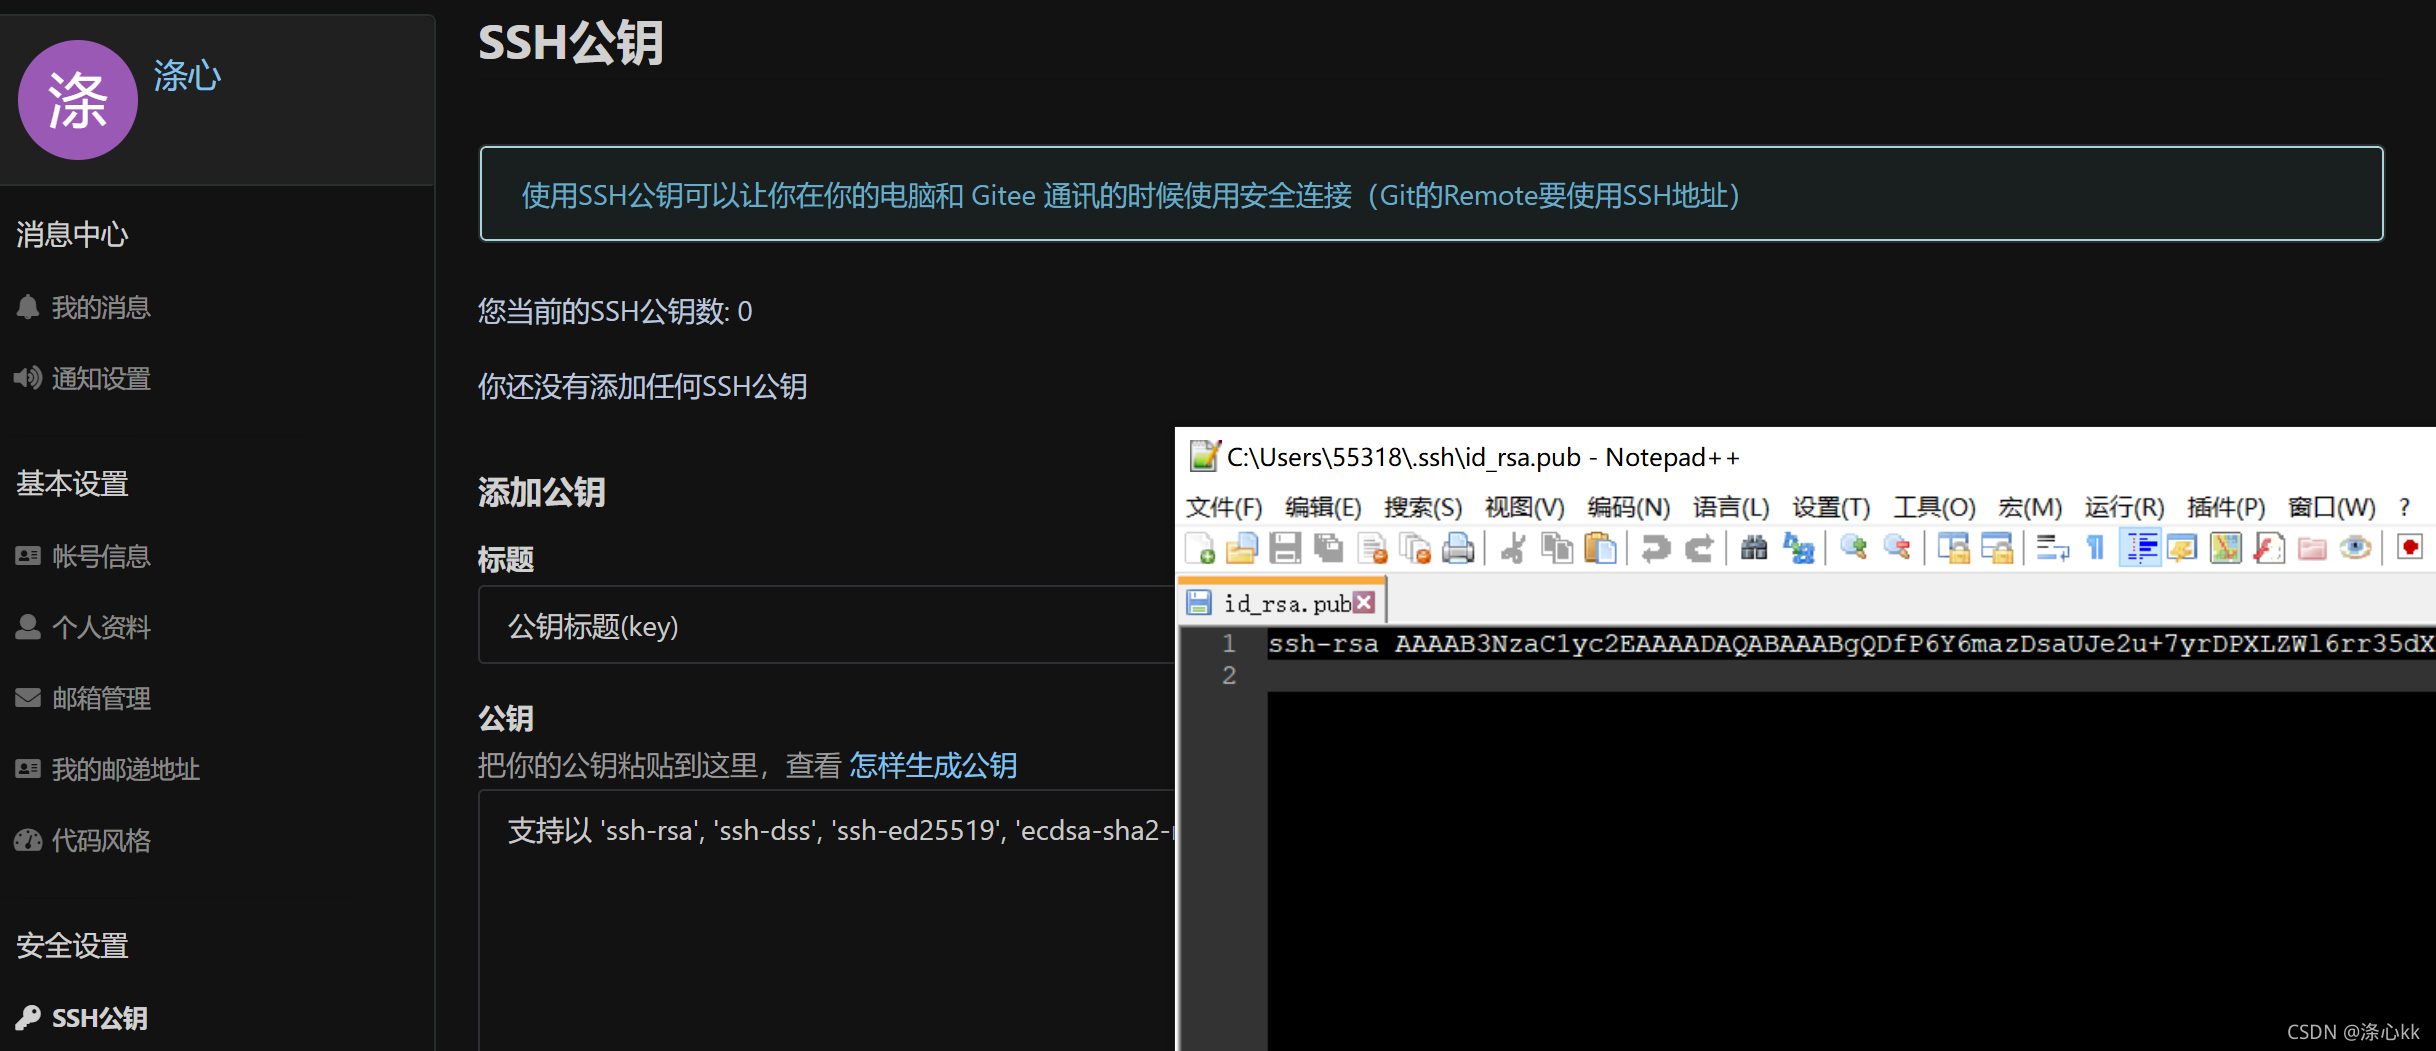The height and width of the screenshot is (1051, 2436).
Task: Click the purple 涤 profile avatar
Action: [x=78, y=100]
